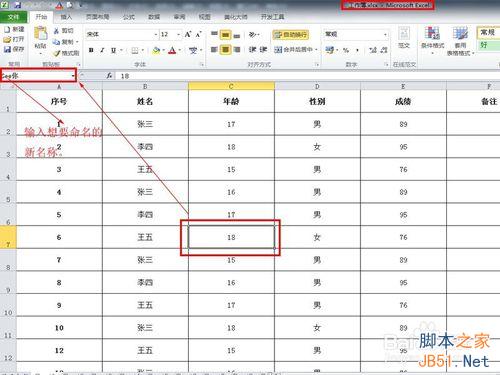Open the name box dropdown arrow

(73, 76)
